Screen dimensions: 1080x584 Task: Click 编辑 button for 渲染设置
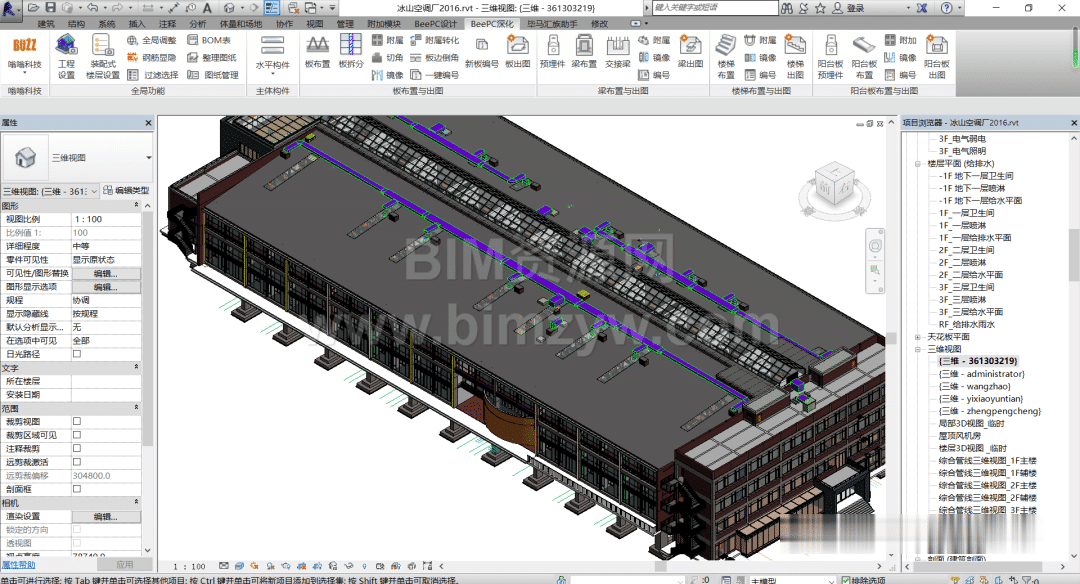click(x=106, y=517)
